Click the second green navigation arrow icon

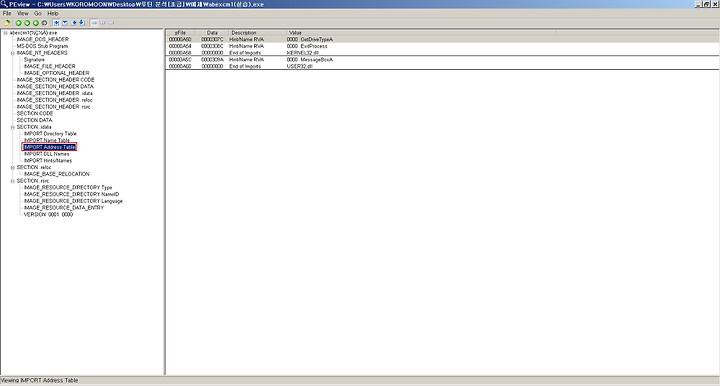pos(27,22)
